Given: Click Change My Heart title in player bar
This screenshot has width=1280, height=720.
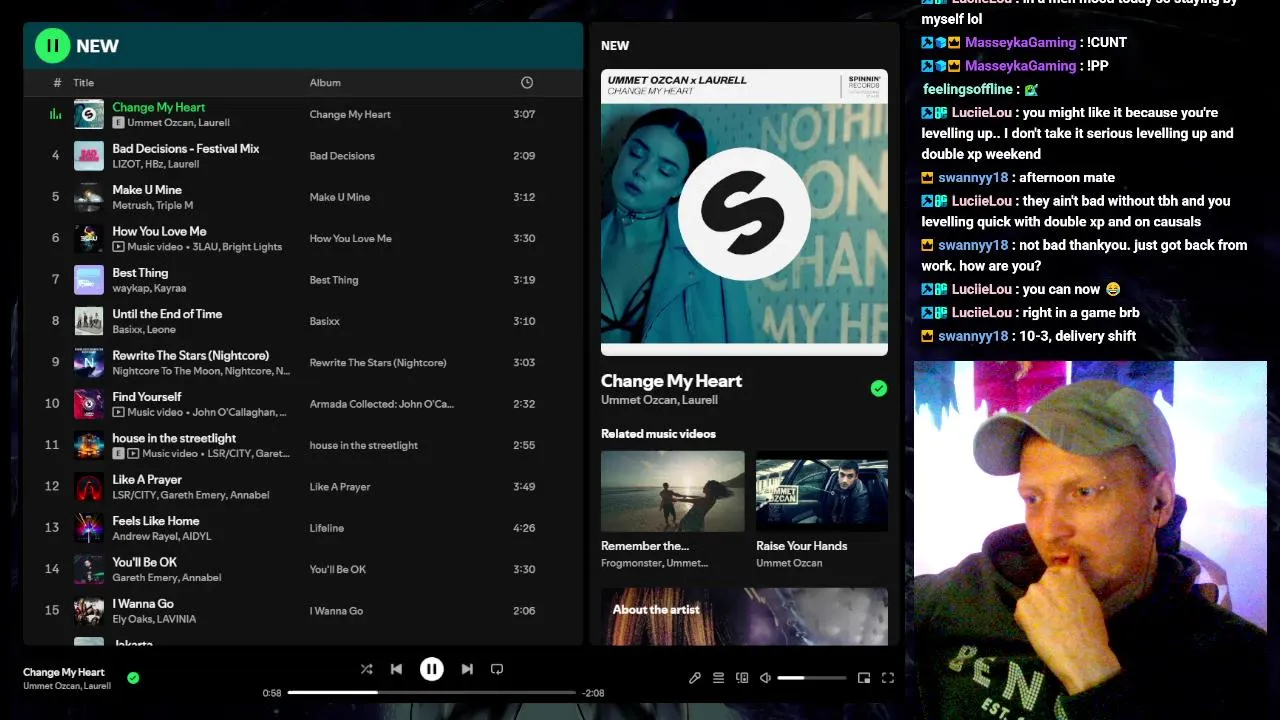Looking at the screenshot, I should click(x=64, y=672).
